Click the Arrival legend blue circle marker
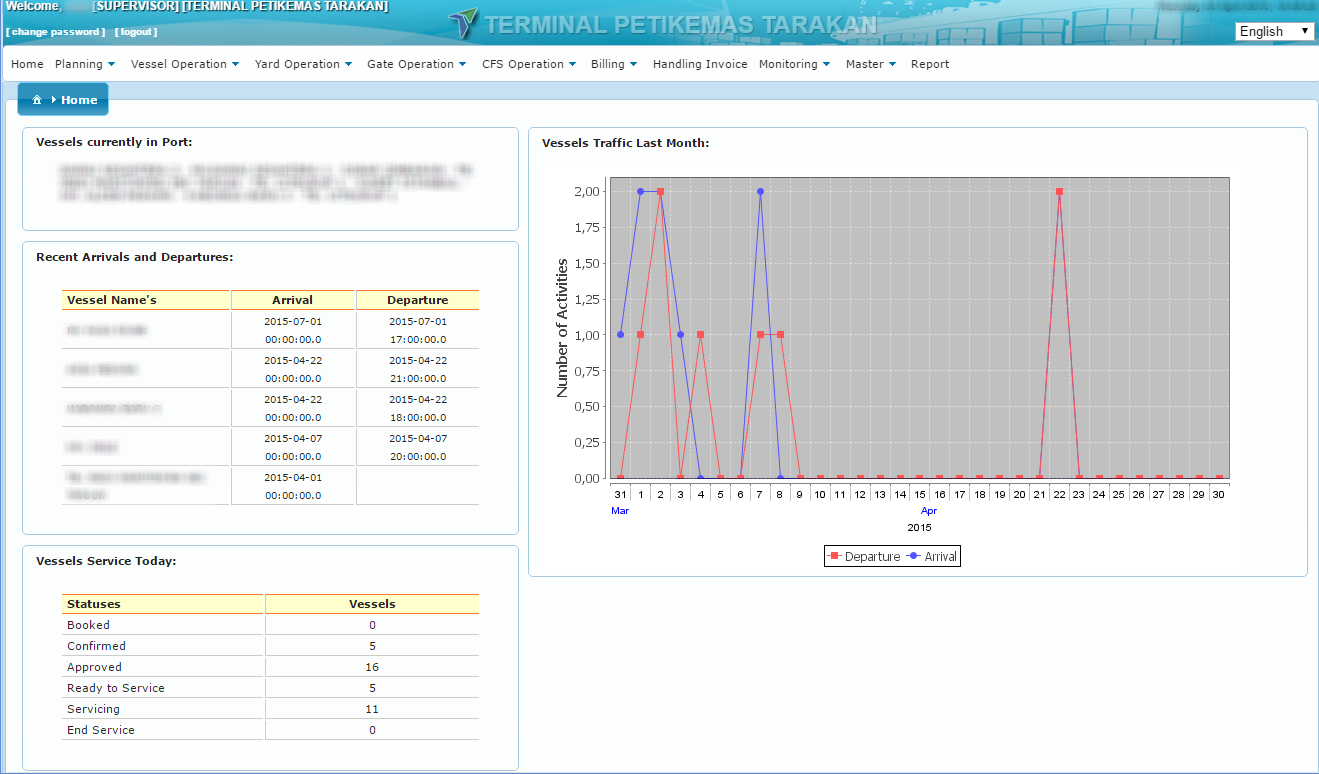The width and height of the screenshot is (1319, 774). (x=914, y=556)
